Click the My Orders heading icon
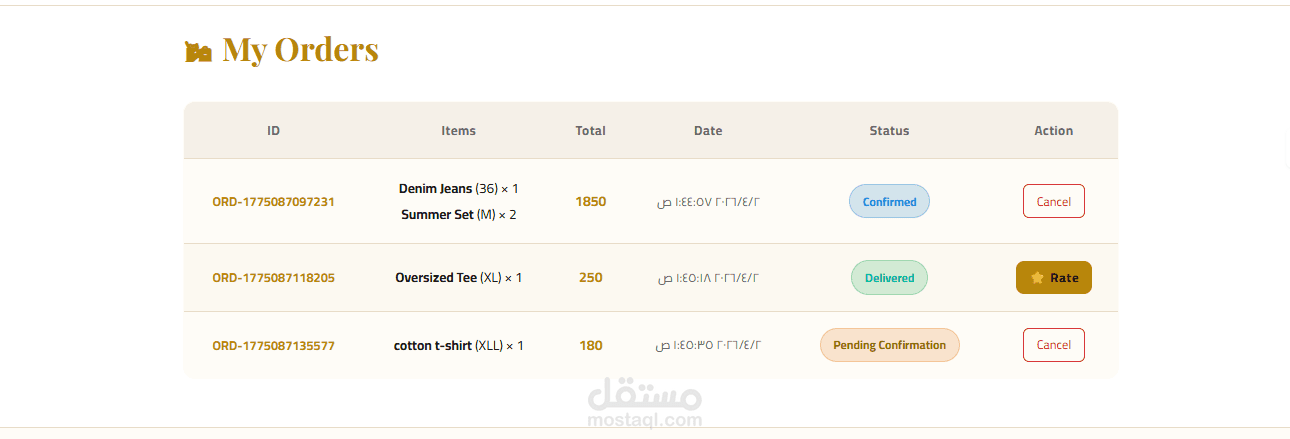1290x439 pixels. [x=198, y=52]
